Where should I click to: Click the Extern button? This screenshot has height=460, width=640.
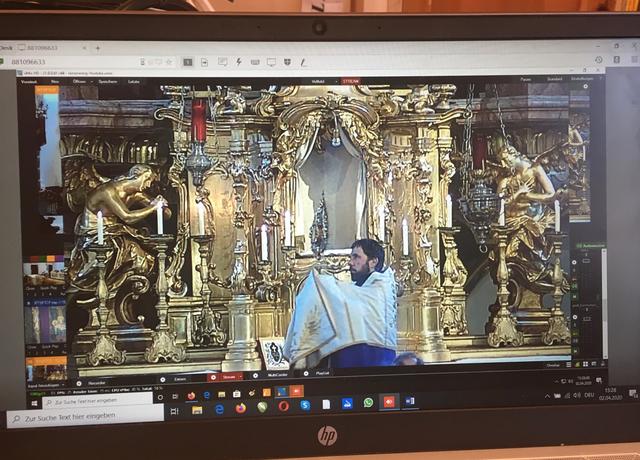tap(180, 379)
